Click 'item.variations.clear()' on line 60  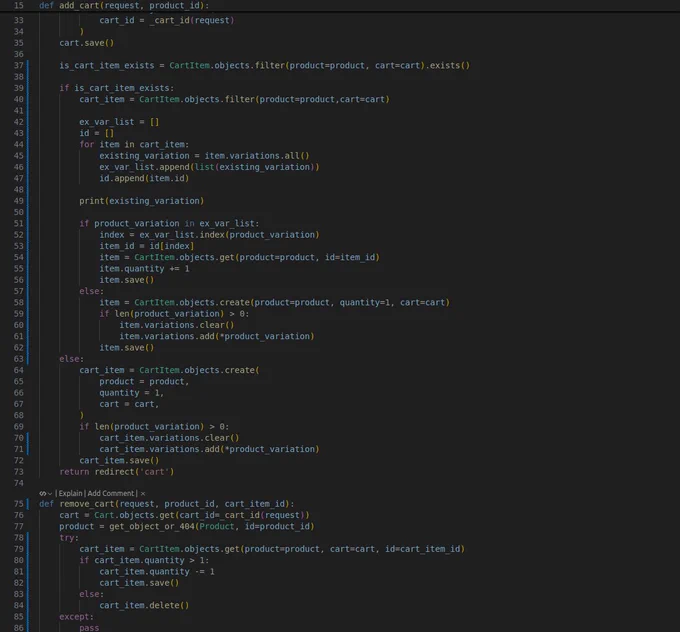(x=177, y=325)
